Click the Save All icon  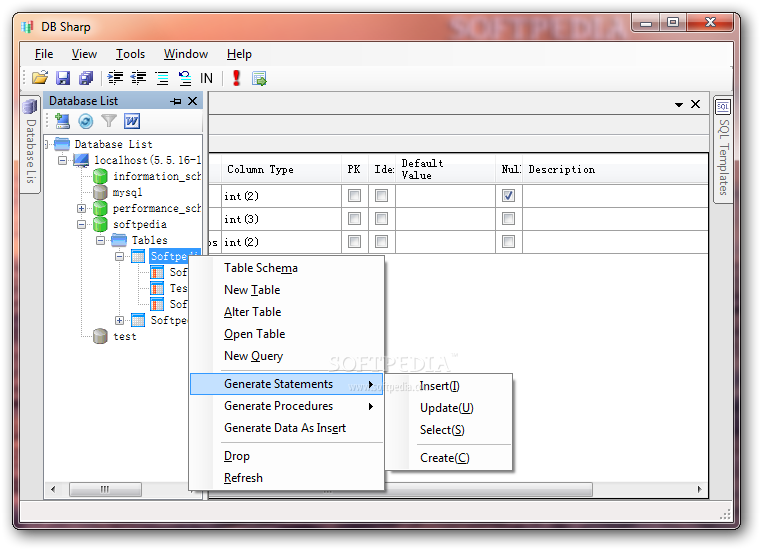[86, 78]
